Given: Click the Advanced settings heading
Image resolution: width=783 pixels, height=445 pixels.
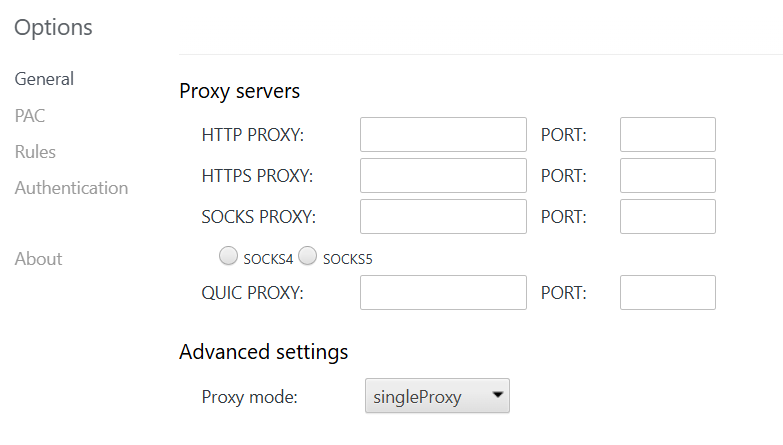Looking at the screenshot, I should pos(263,352).
